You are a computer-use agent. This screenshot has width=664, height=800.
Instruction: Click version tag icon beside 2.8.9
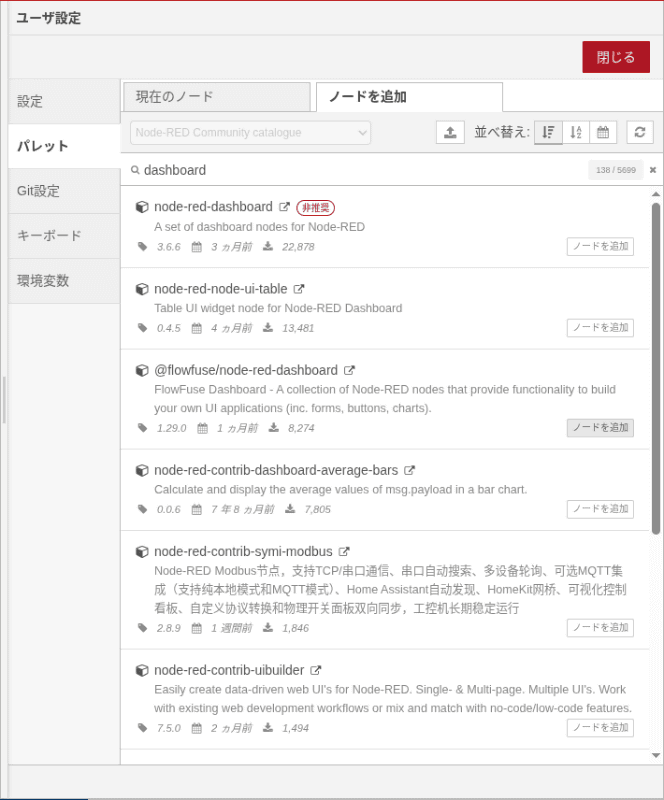[142, 628]
